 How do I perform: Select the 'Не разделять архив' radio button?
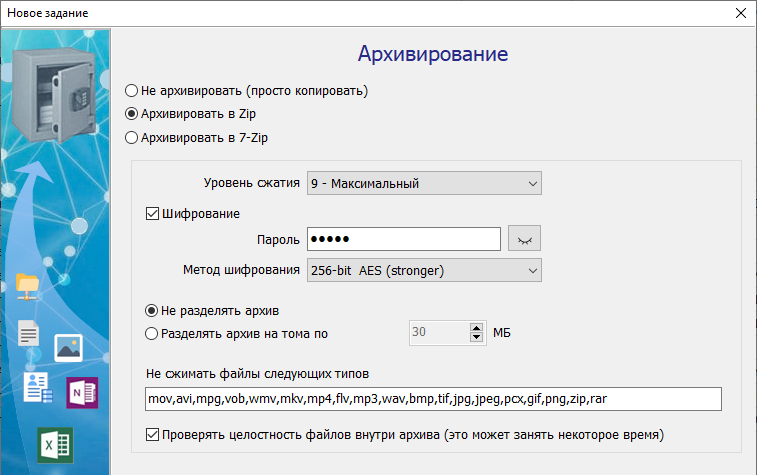tap(153, 311)
